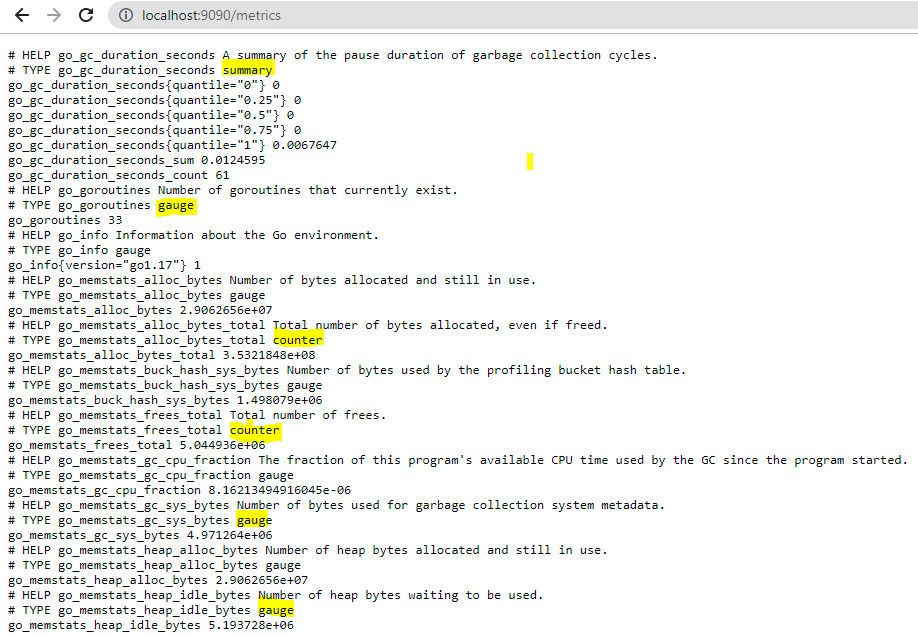The height and width of the screenshot is (635, 918).
Task: Click the small yellow marker beside go_gc_duration_seconds_sum
Action: coord(530,161)
